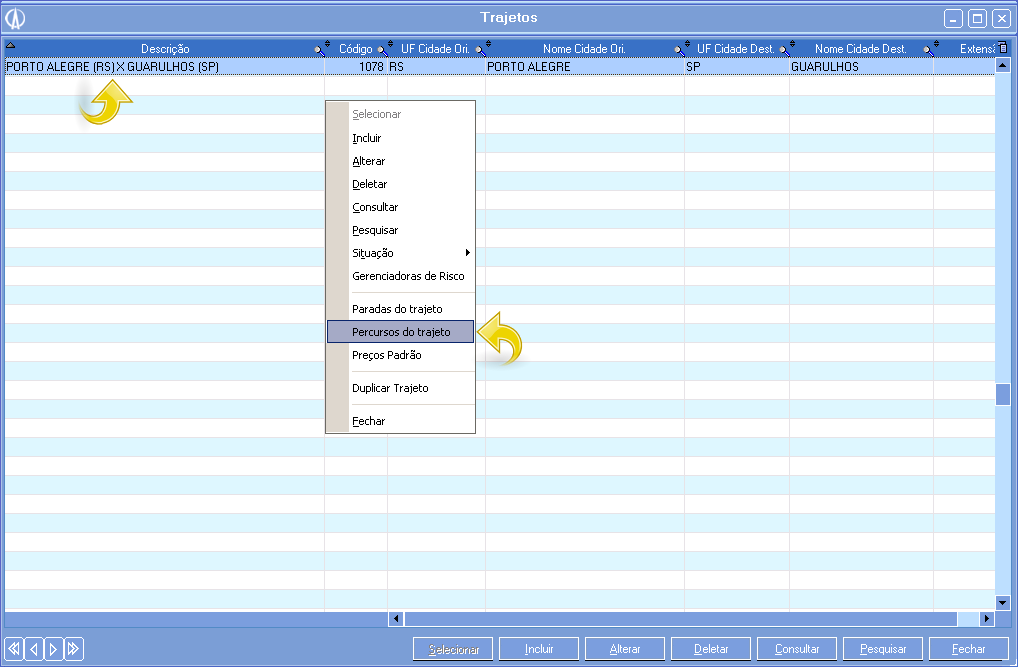Choose Duplicar Trajeto in context menu
Screen dimensions: 1018x667
(x=390, y=388)
